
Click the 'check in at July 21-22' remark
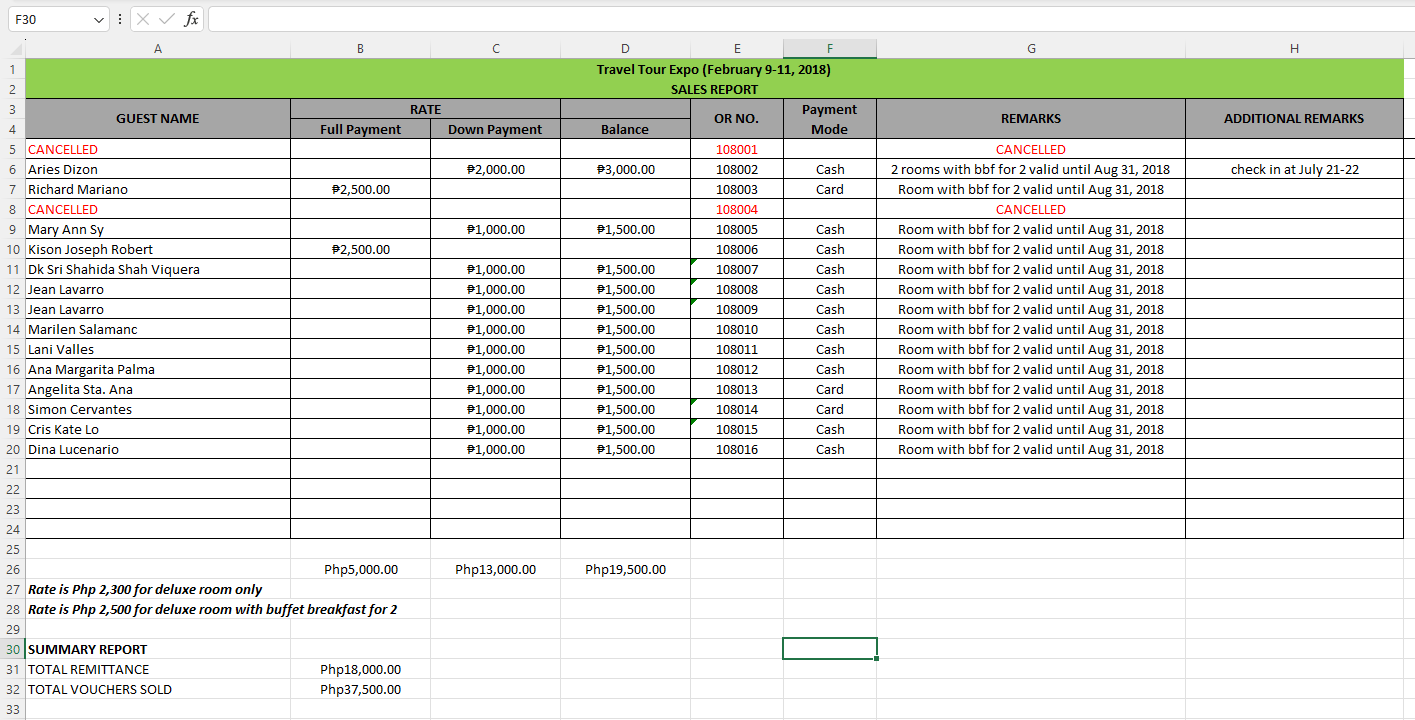1294,169
